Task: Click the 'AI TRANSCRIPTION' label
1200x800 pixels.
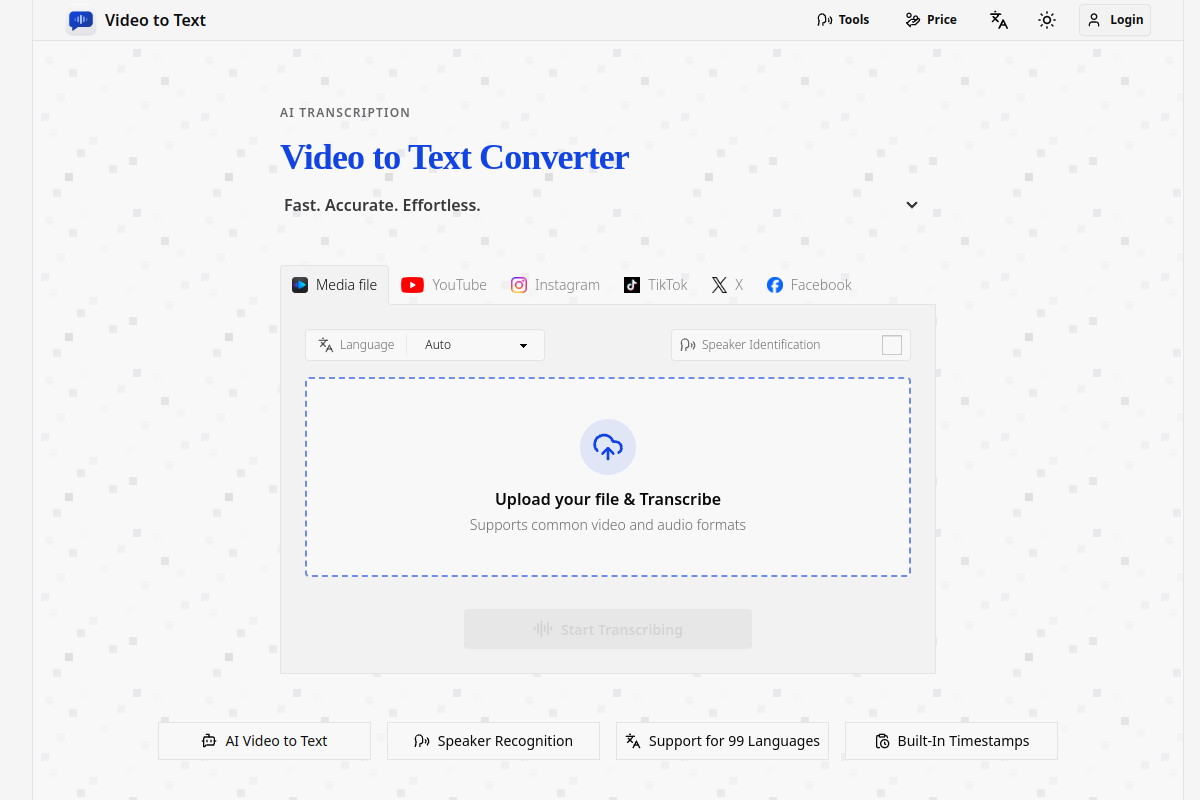Action: click(345, 113)
